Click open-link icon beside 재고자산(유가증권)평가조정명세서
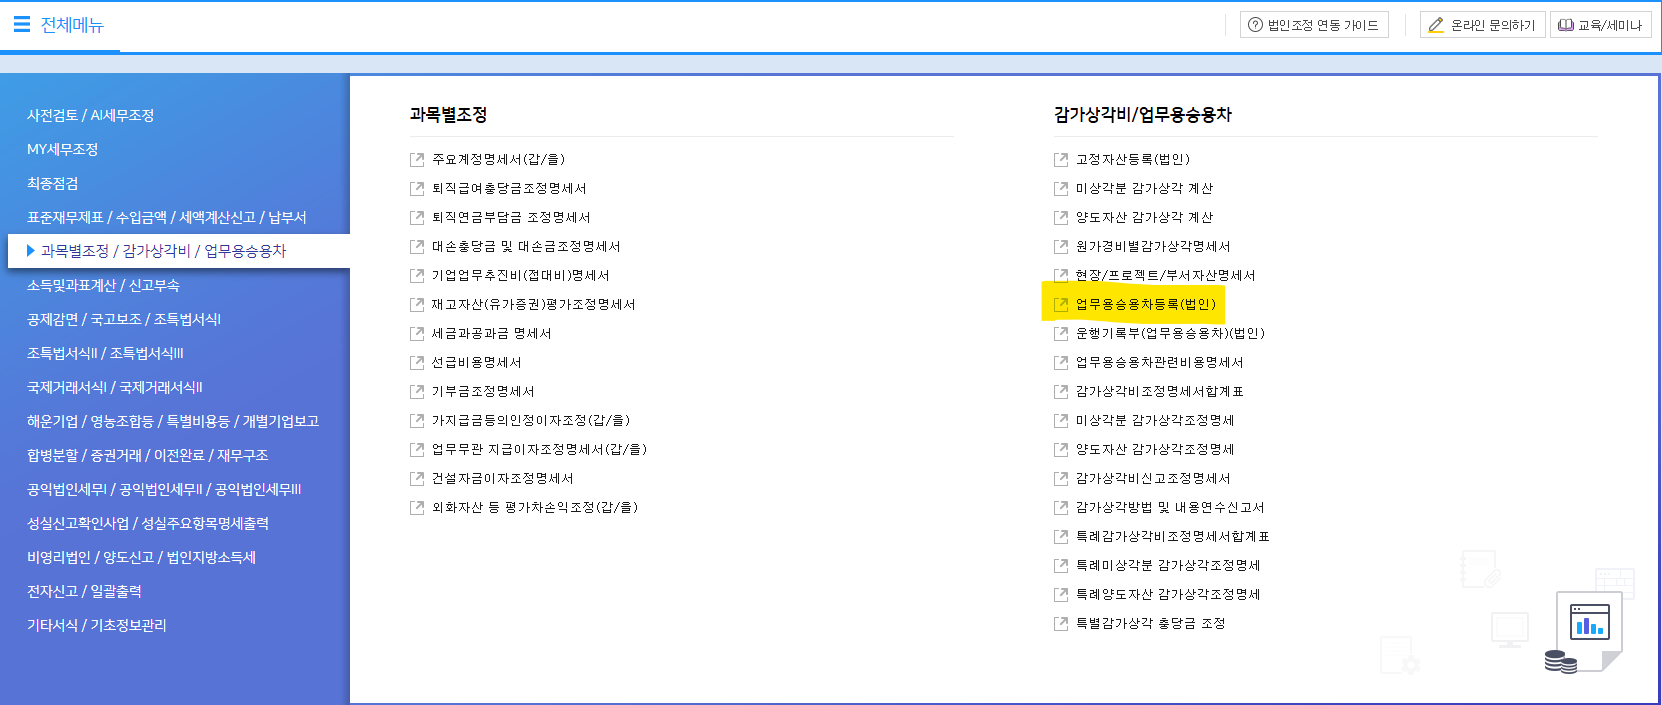This screenshot has width=1662, height=705. click(417, 304)
